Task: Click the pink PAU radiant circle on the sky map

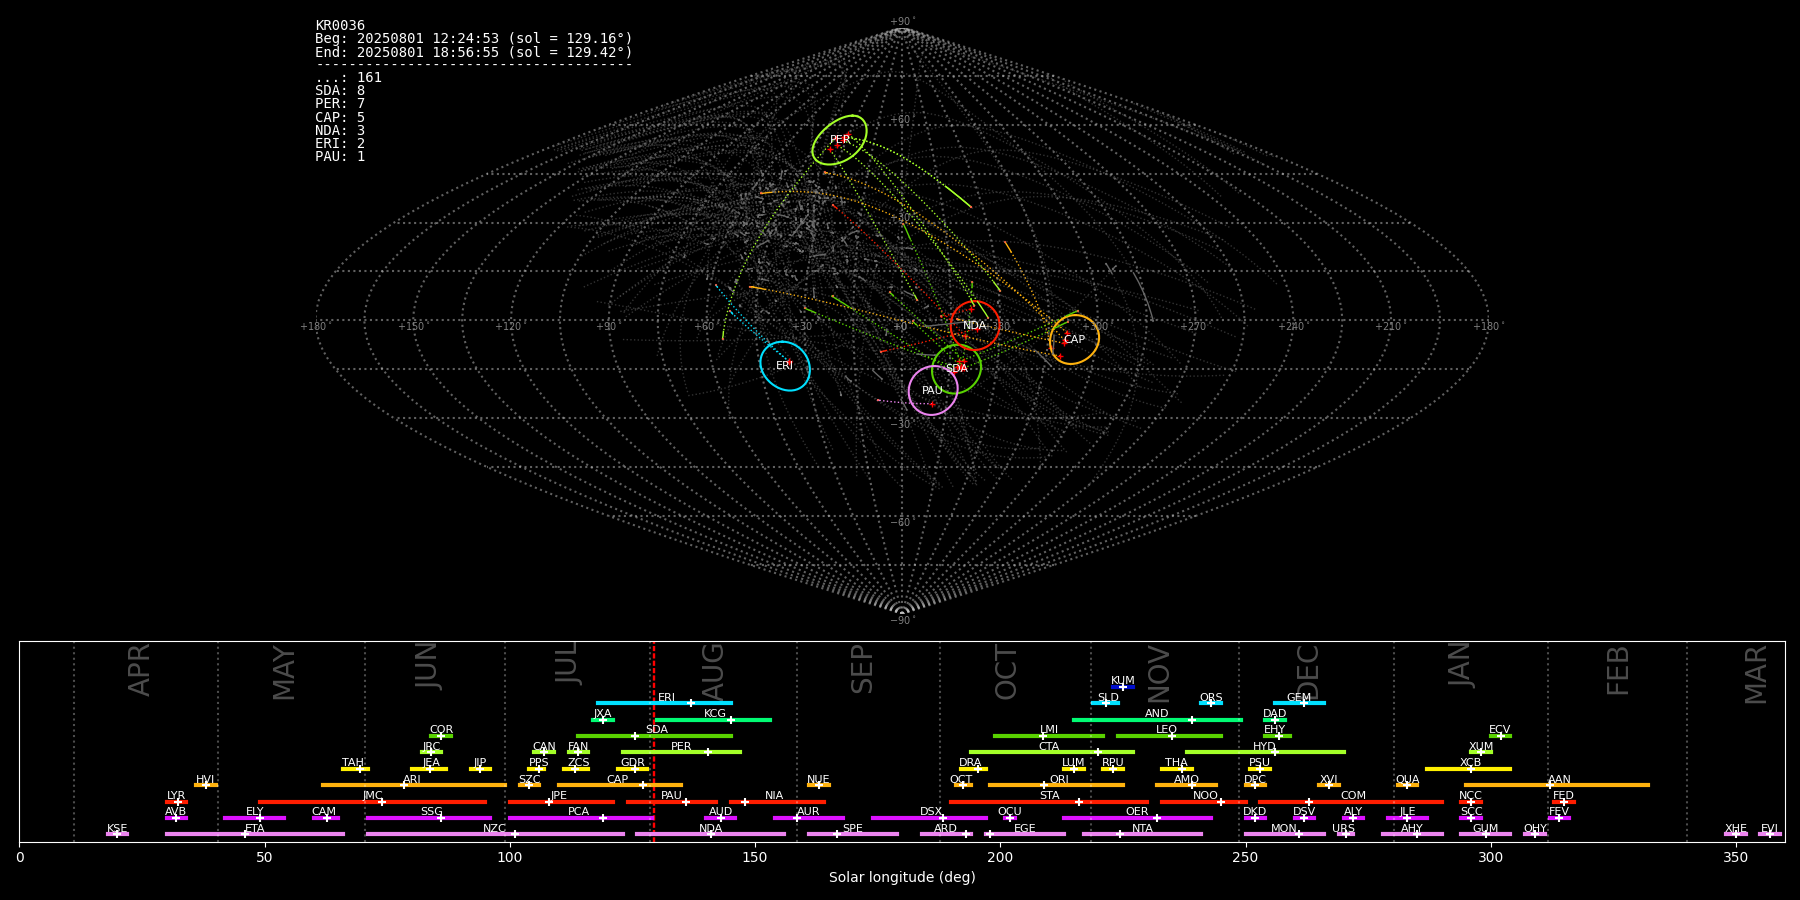Action: pyautogui.click(x=933, y=390)
